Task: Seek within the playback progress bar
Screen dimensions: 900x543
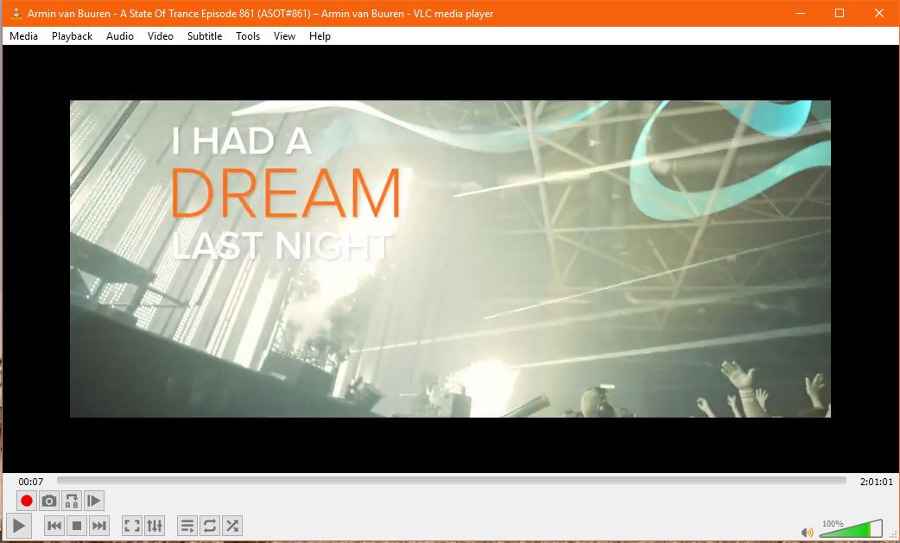Action: (451, 481)
